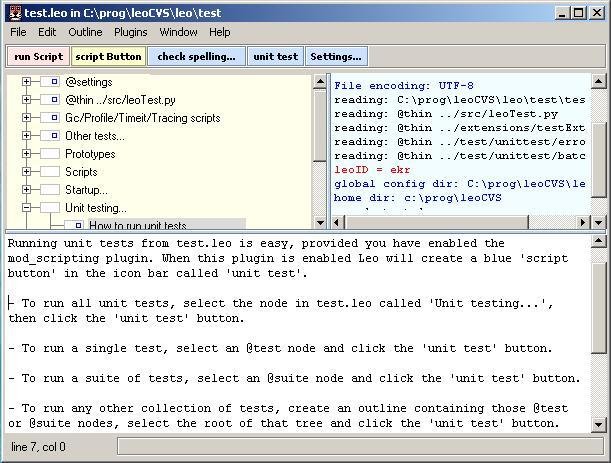Viewport: 611px width, 463px height.
Task: Click log pane scroll up arrow
Action: point(598,81)
